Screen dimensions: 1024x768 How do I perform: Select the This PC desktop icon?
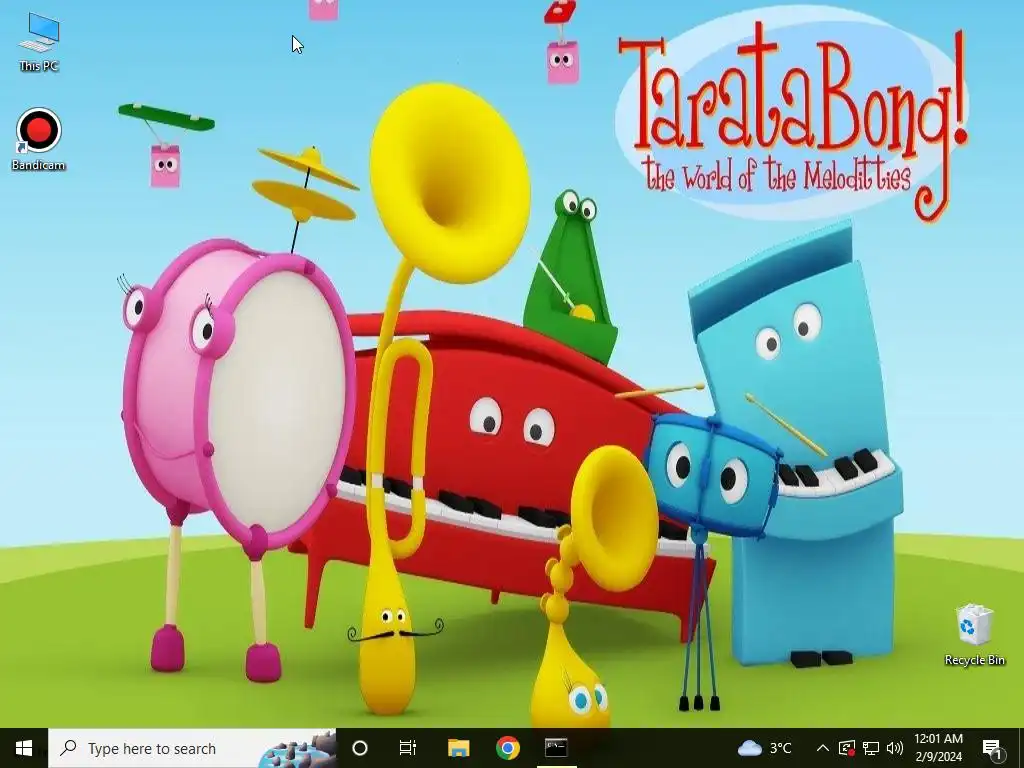pos(39,42)
